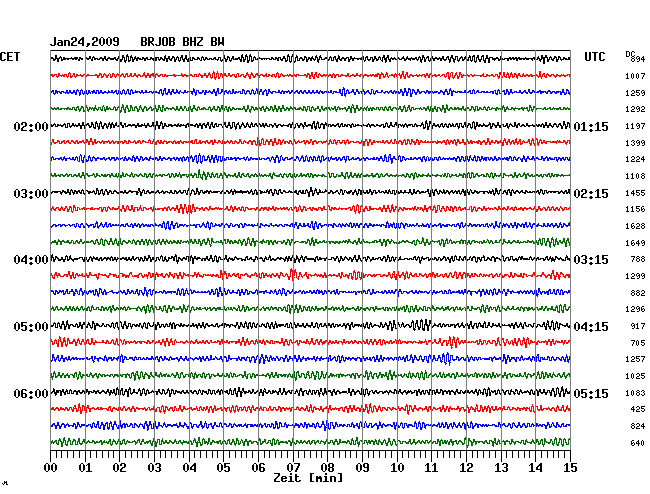Select the CET time label "06:00"

click(31, 393)
